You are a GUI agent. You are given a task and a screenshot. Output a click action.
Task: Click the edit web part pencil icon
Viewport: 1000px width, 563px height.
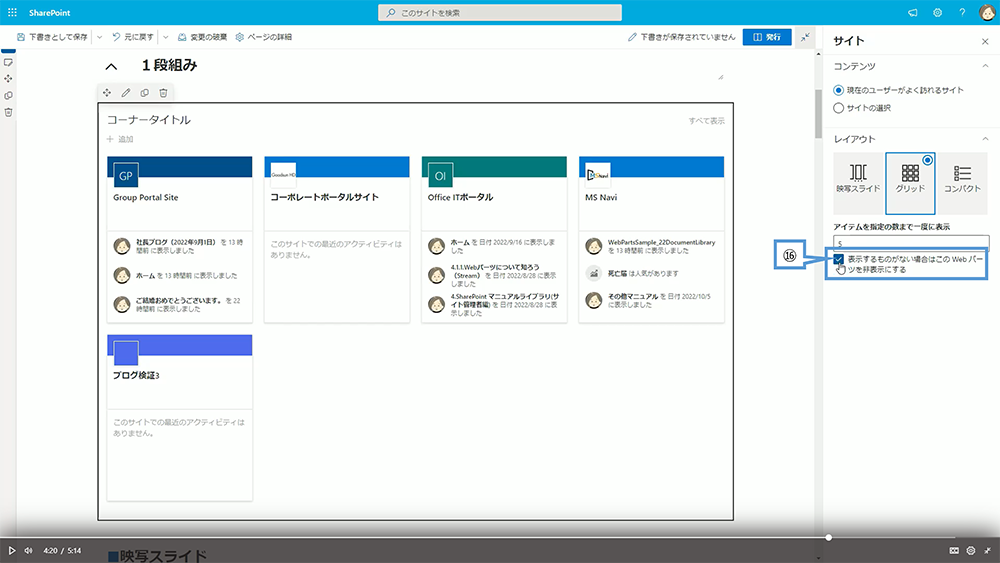coord(126,92)
